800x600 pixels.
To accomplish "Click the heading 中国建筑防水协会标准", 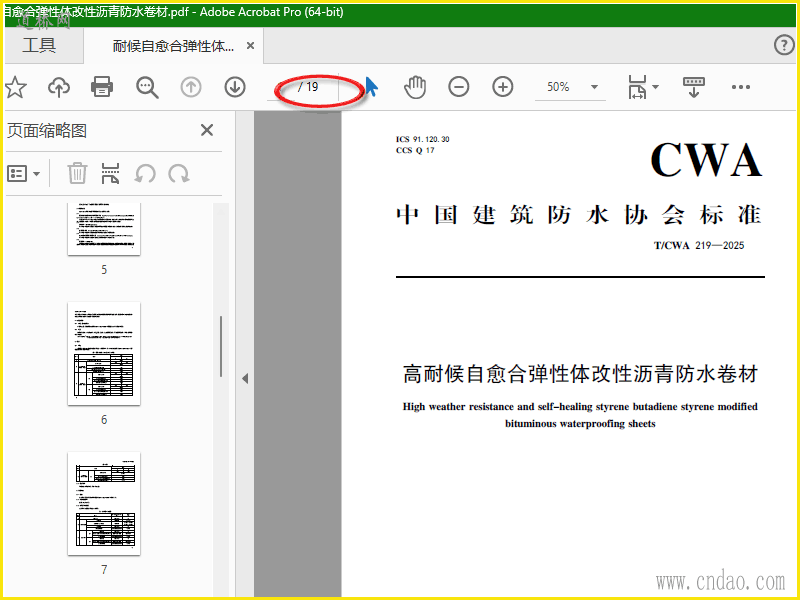I will click(x=579, y=215).
